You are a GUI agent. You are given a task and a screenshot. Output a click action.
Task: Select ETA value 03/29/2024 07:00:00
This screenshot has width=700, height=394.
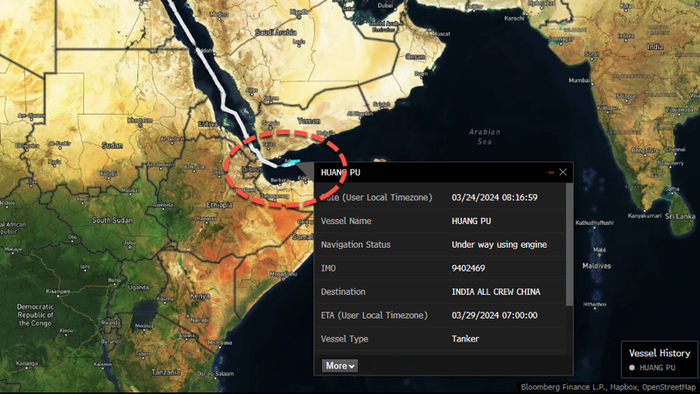(x=495, y=315)
